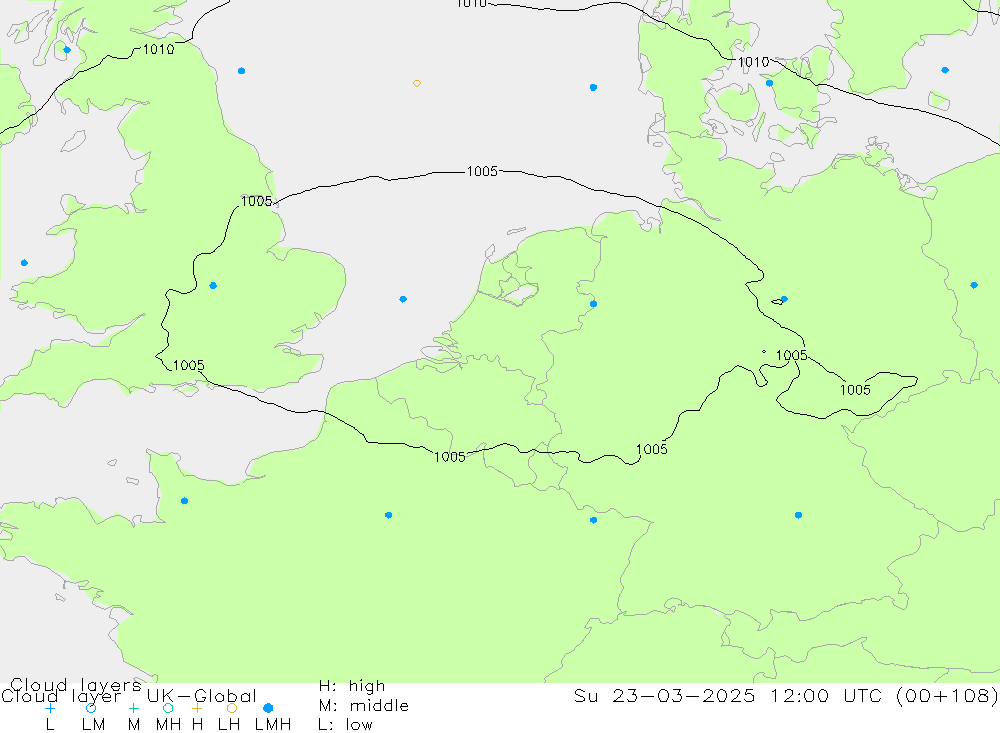This screenshot has width=1000, height=733.
Task: Click the 1010 isobar label over Scotland
Action: click(x=158, y=50)
